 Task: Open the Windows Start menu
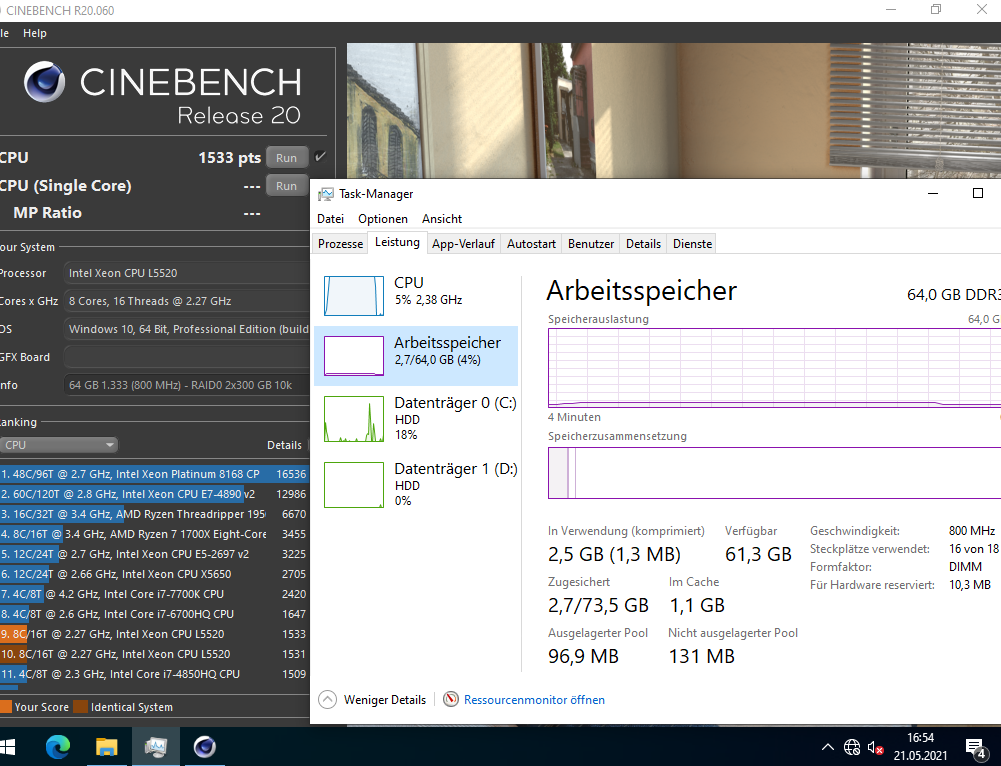pyautogui.click(x=8, y=747)
